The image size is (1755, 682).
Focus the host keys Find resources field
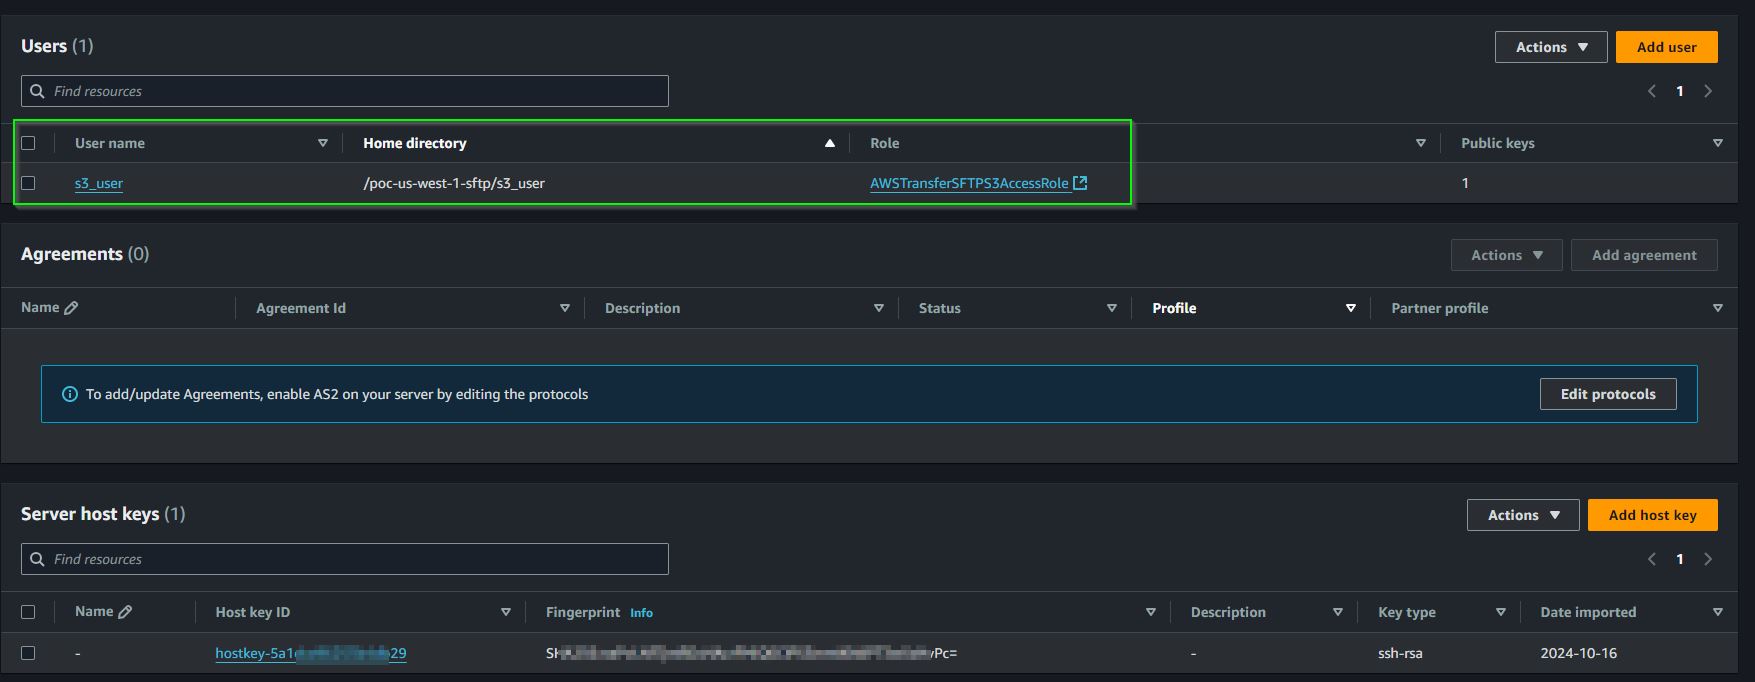(x=344, y=559)
